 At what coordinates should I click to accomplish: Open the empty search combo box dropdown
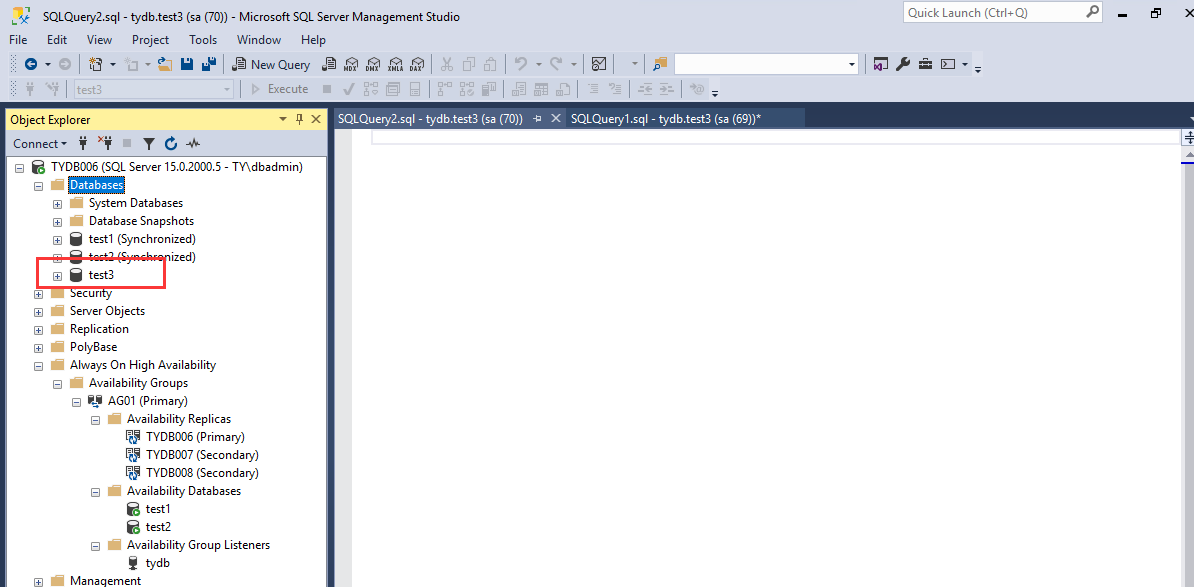(x=852, y=65)
